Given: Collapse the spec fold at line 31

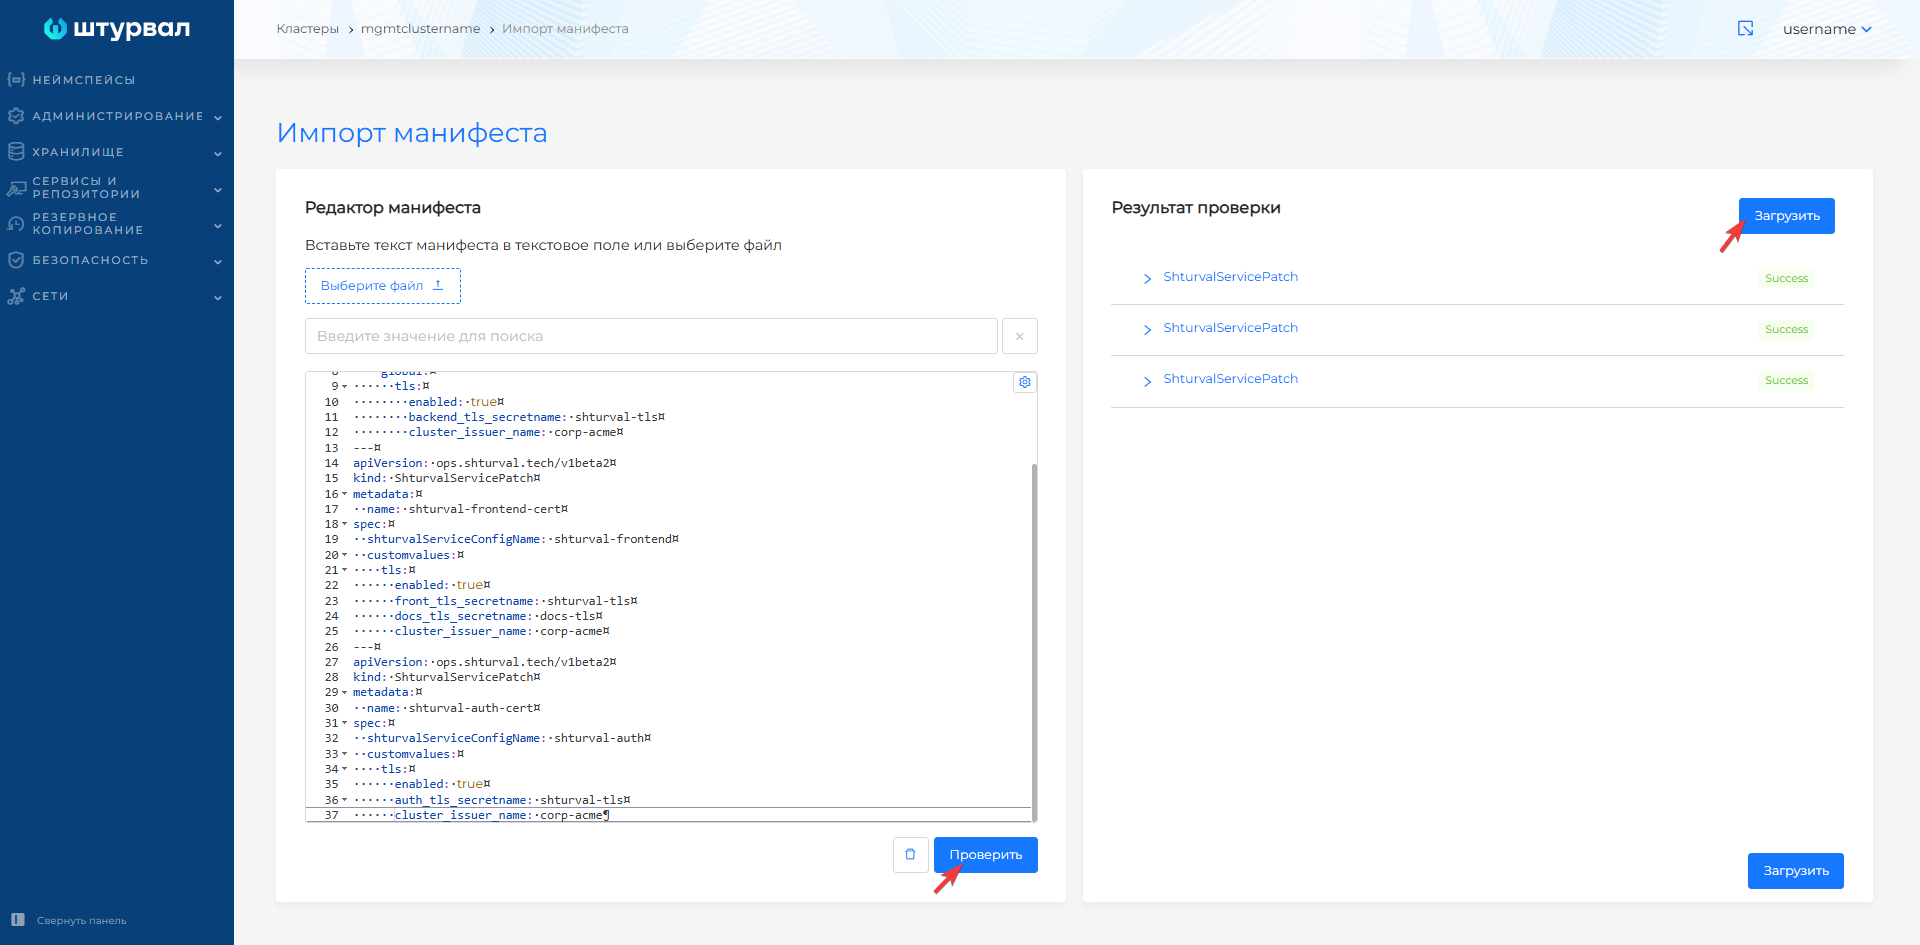Looking at the screenshot, I should point(345,723).
